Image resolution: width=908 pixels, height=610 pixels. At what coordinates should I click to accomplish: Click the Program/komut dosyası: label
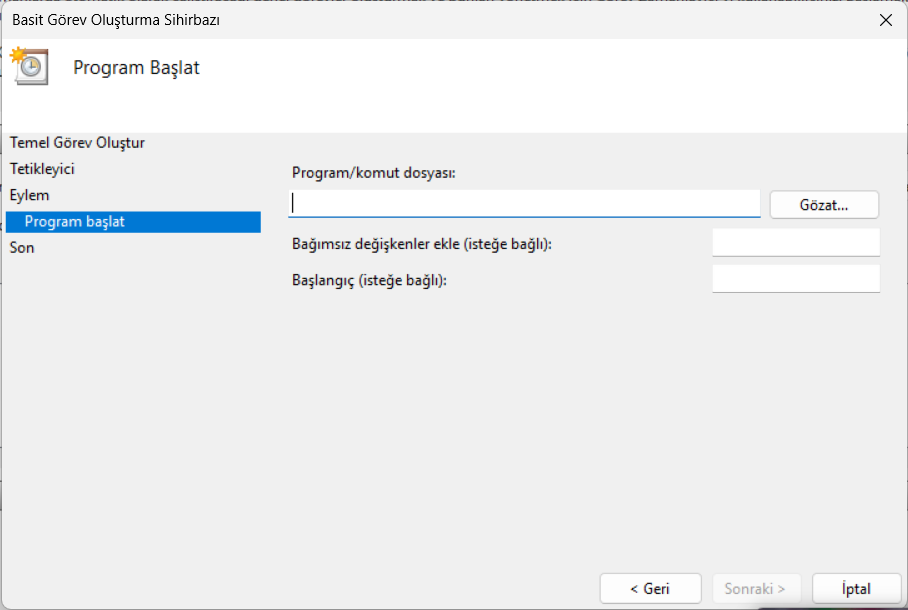click(374, 173)
